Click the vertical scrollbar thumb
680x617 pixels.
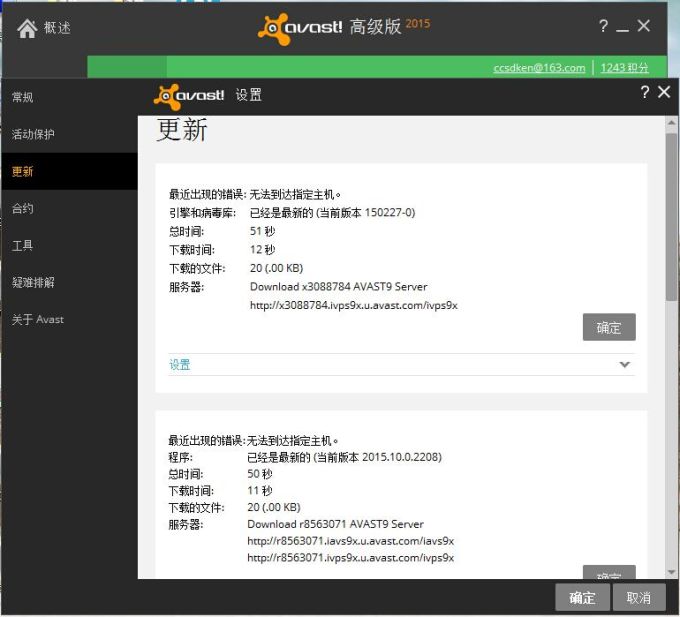pos(671,217)
